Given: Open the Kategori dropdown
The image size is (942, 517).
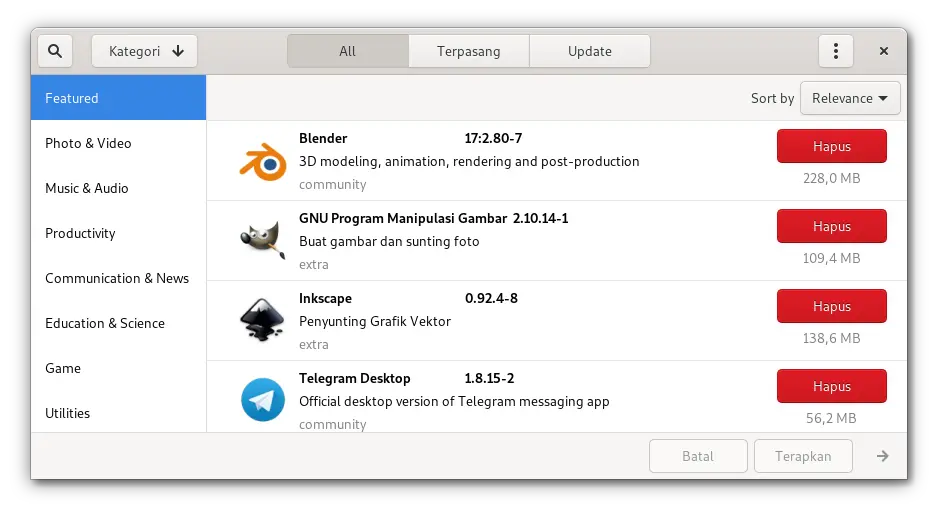Looking at the screenshot, I should point(144,51).
